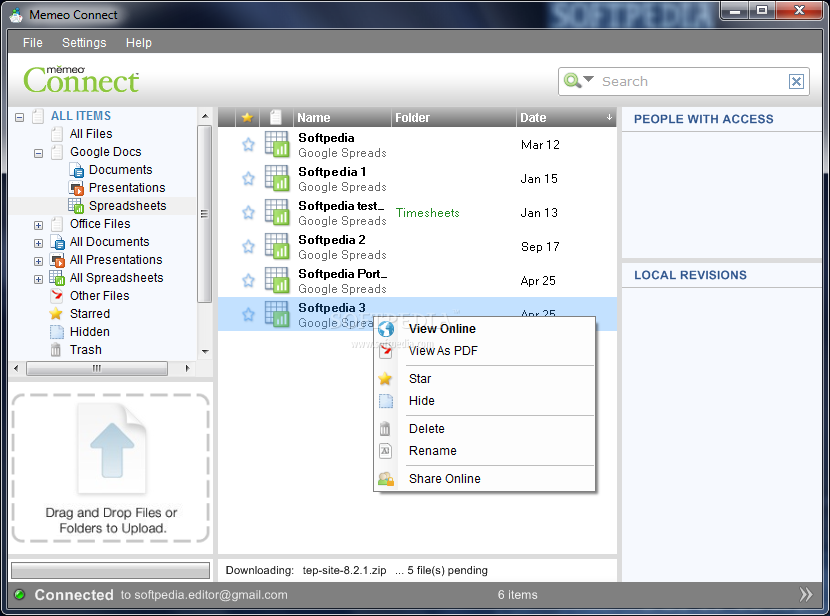The image size is (830, 616).
Task: Click sidebar vertical scrollbar down arrow
Action: (x=205, y=351)
